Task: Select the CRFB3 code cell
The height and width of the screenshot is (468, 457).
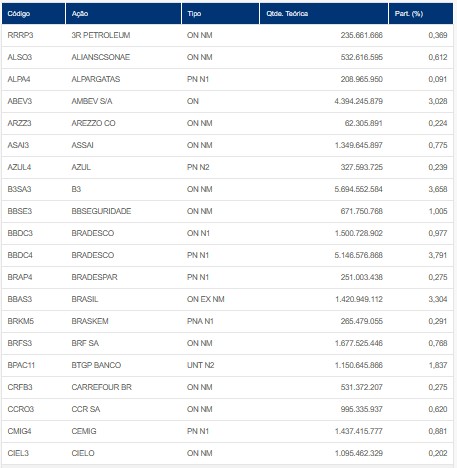Action: tap(20, 387)
